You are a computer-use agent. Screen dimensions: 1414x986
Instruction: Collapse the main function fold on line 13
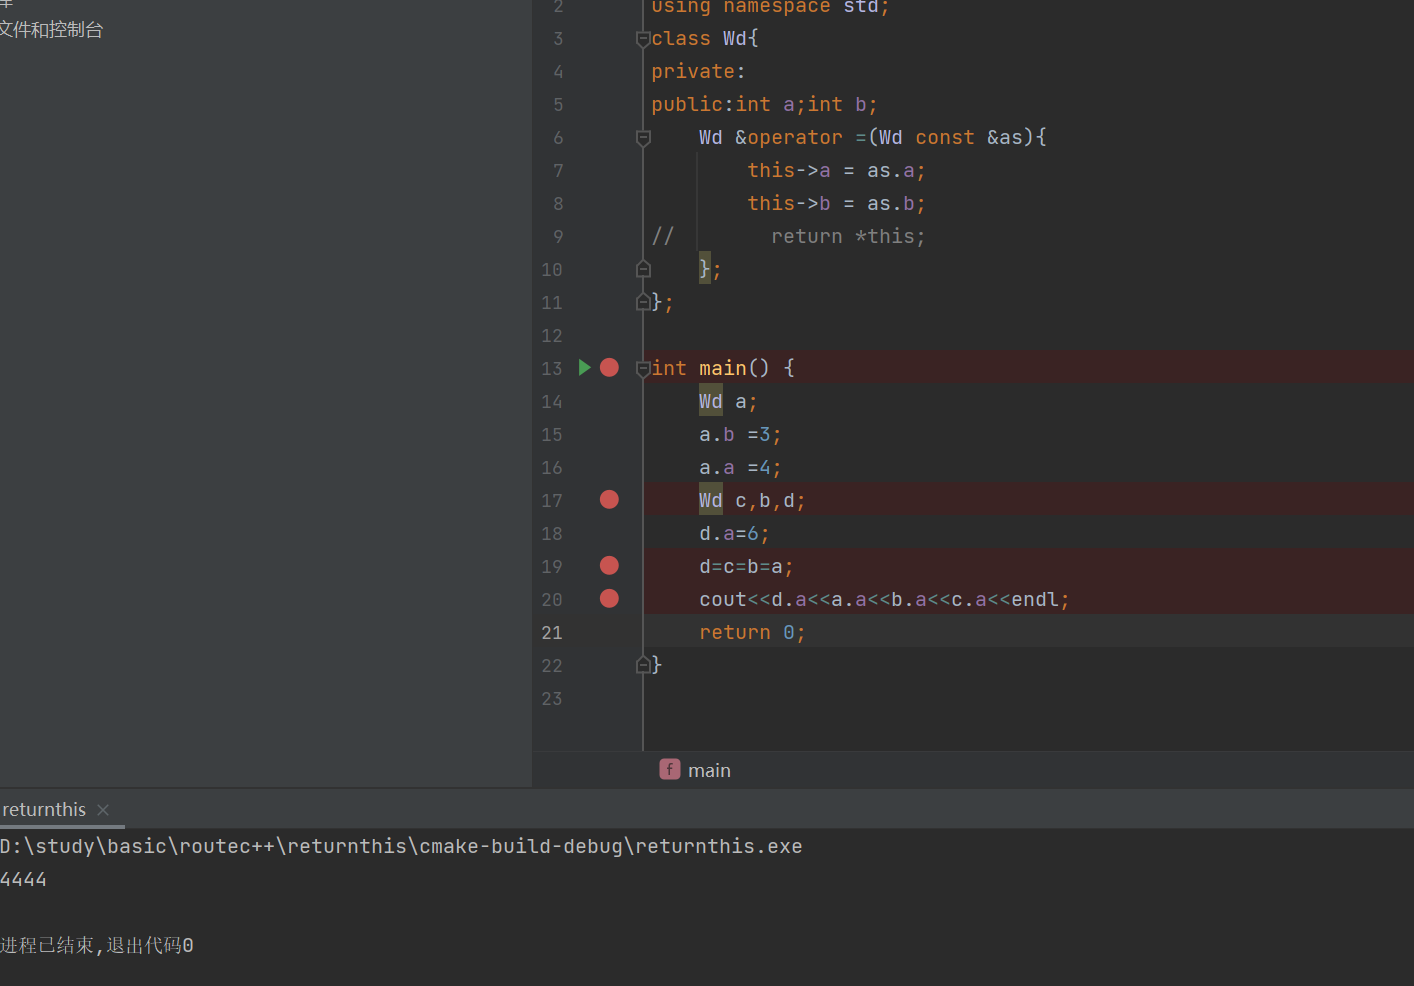tap(643, 368)
